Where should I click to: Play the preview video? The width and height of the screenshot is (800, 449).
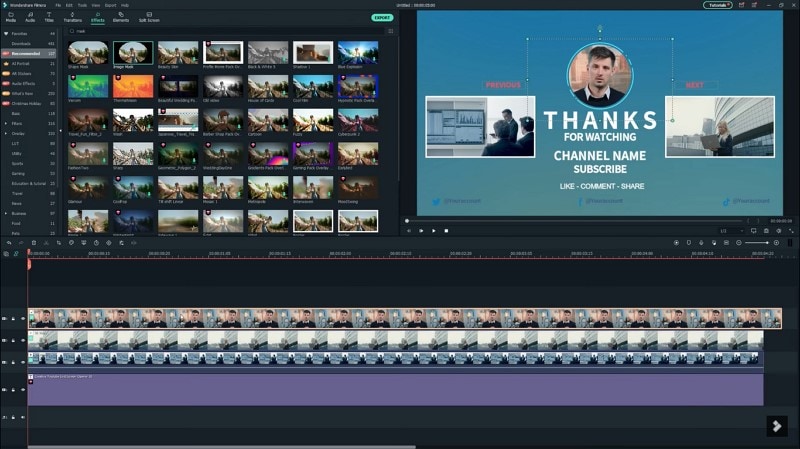(434, 231)
